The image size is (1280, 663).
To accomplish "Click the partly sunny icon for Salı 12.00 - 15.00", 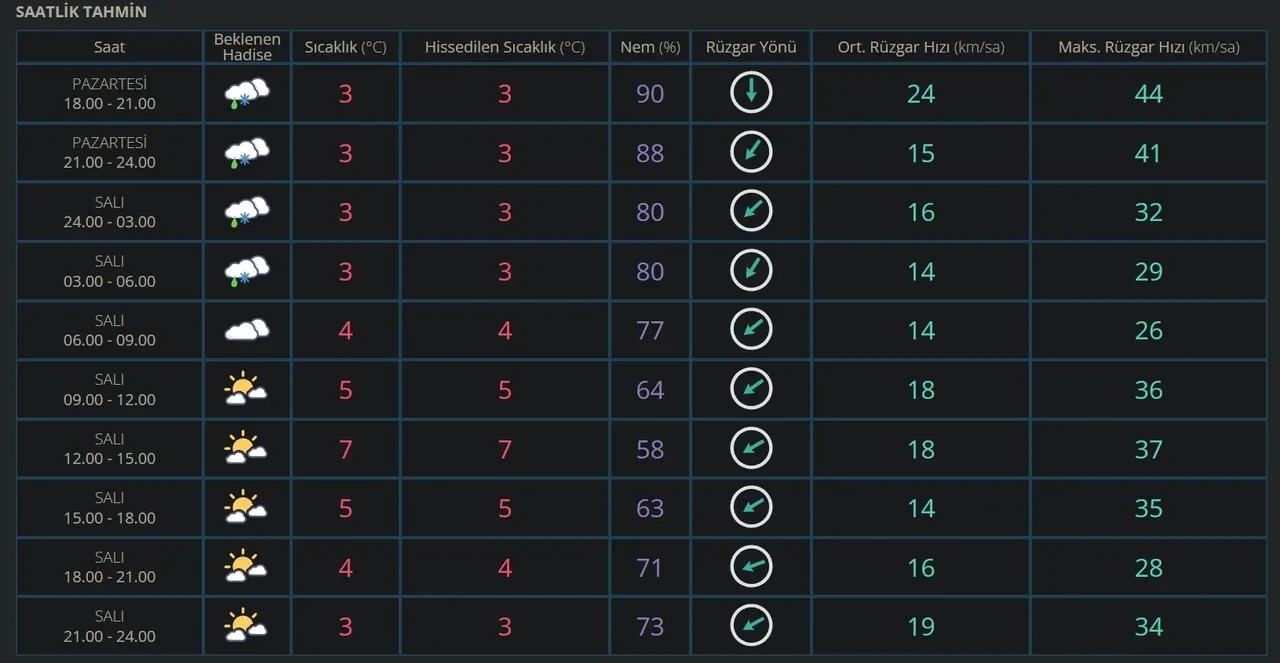I will coord(246,449).
